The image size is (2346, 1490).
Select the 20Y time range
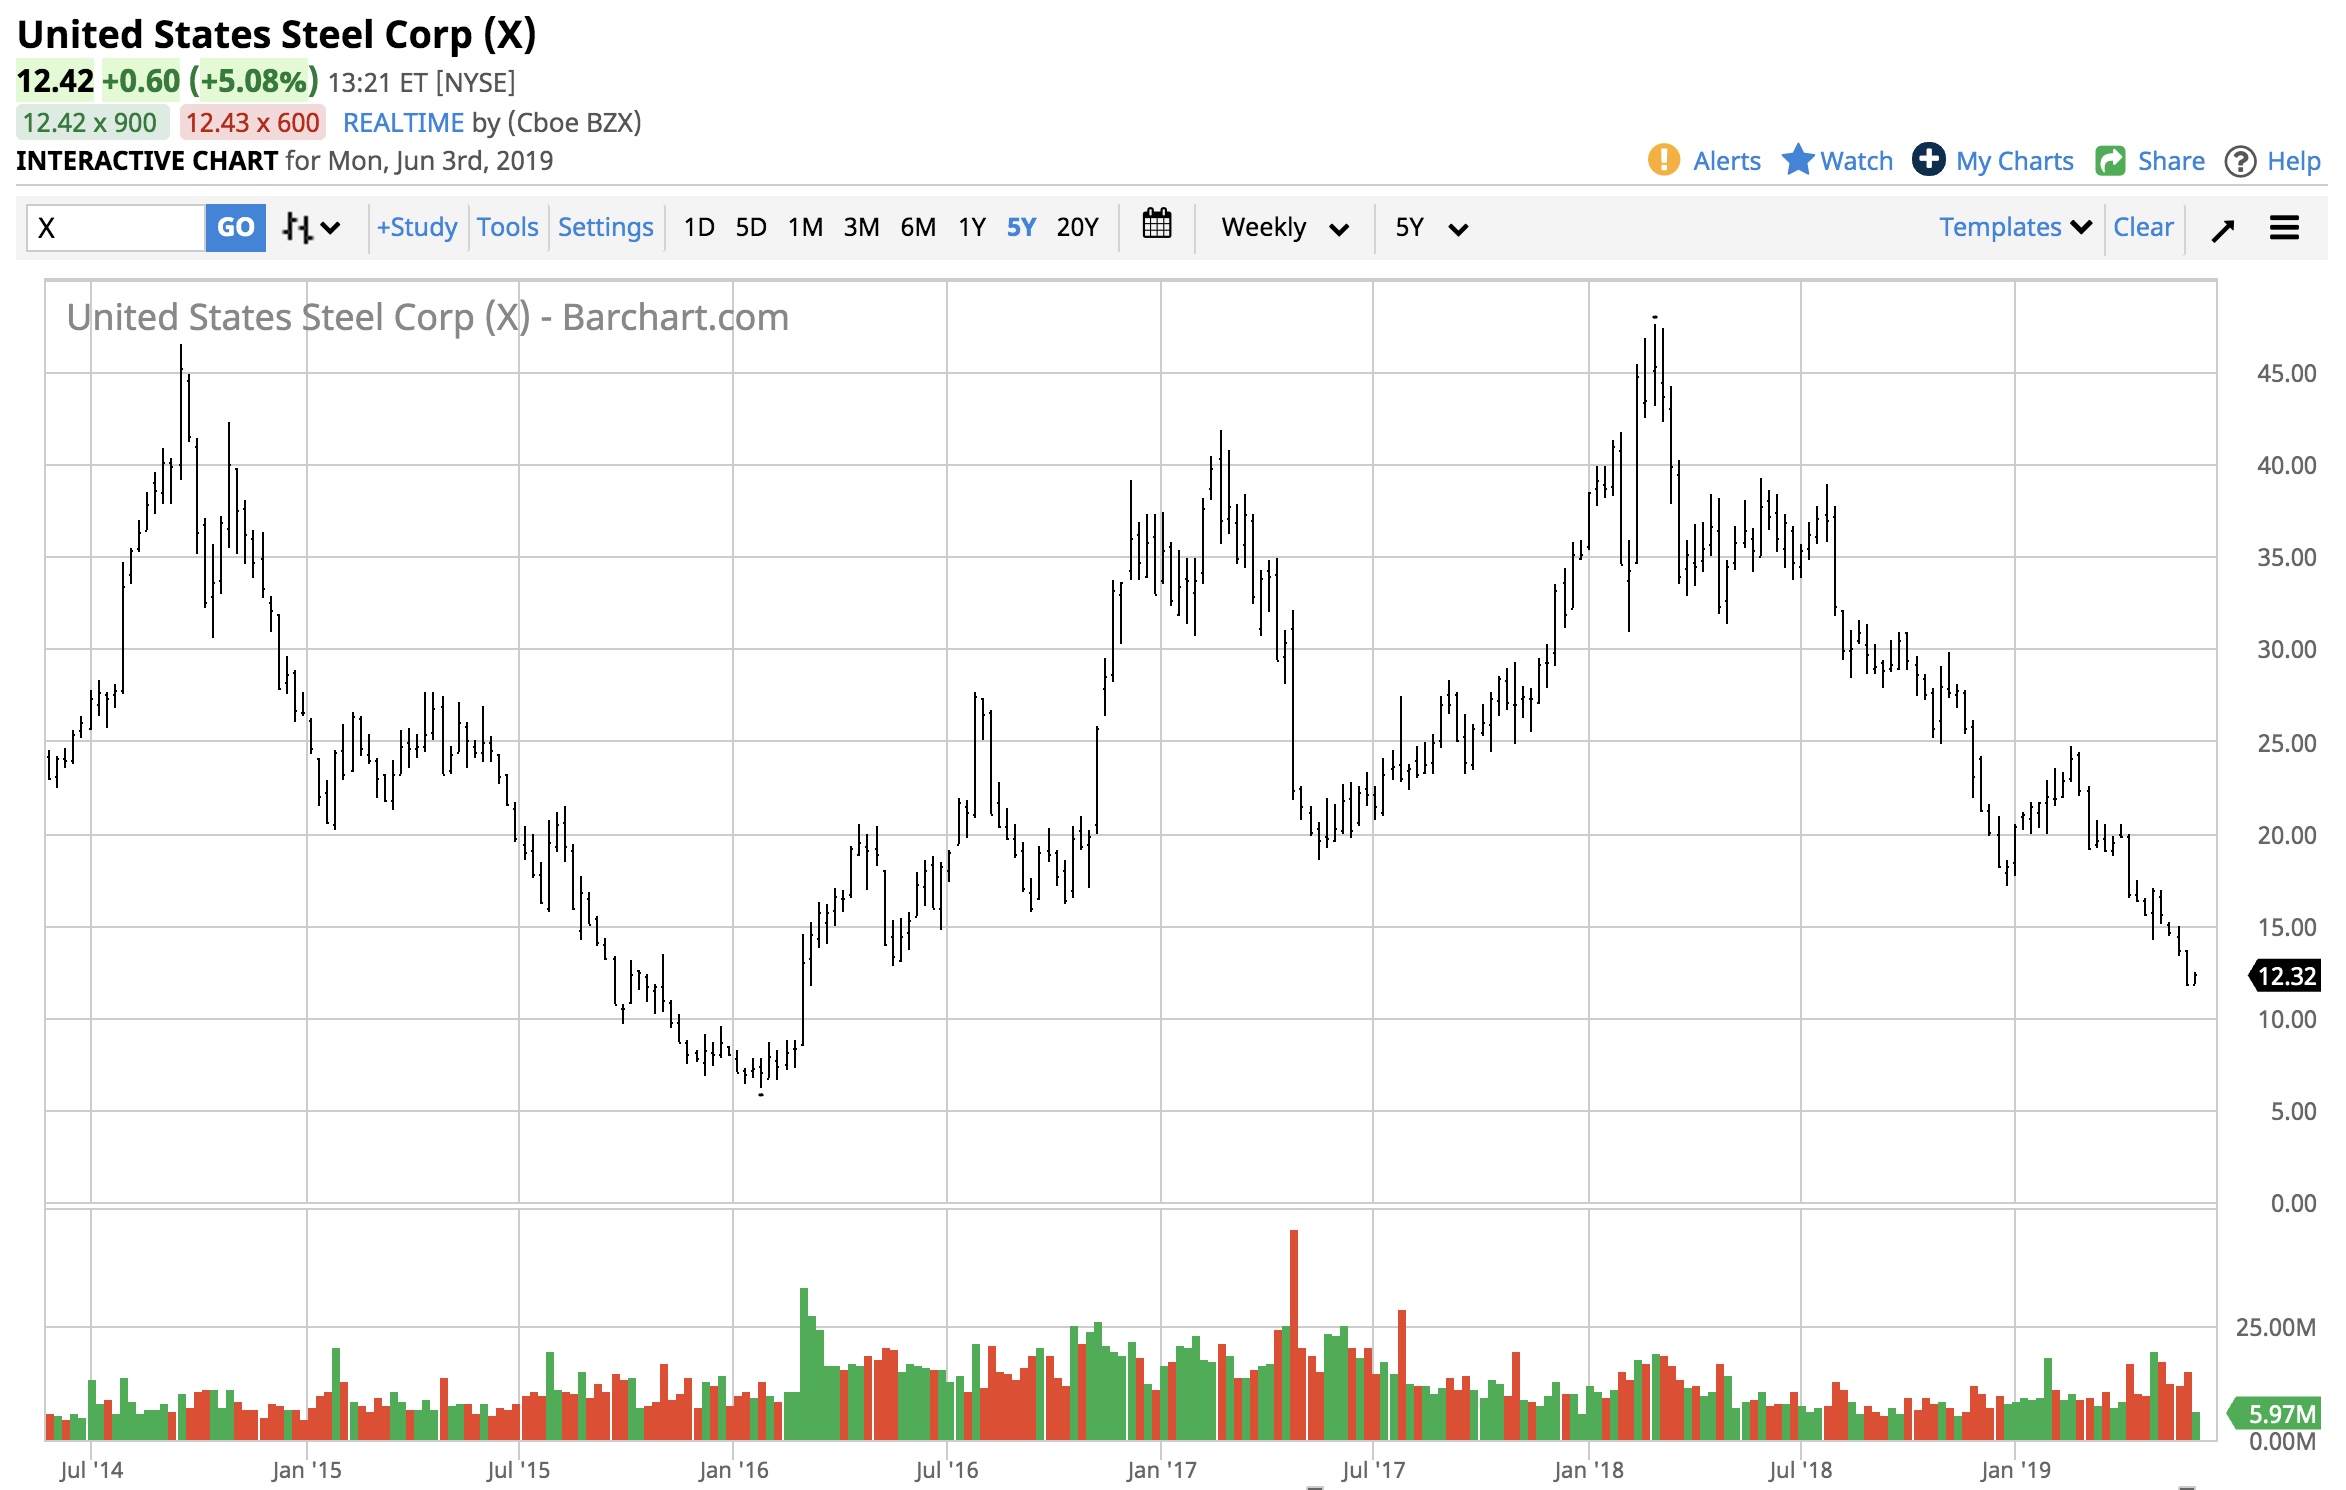tap(1077, 227)
